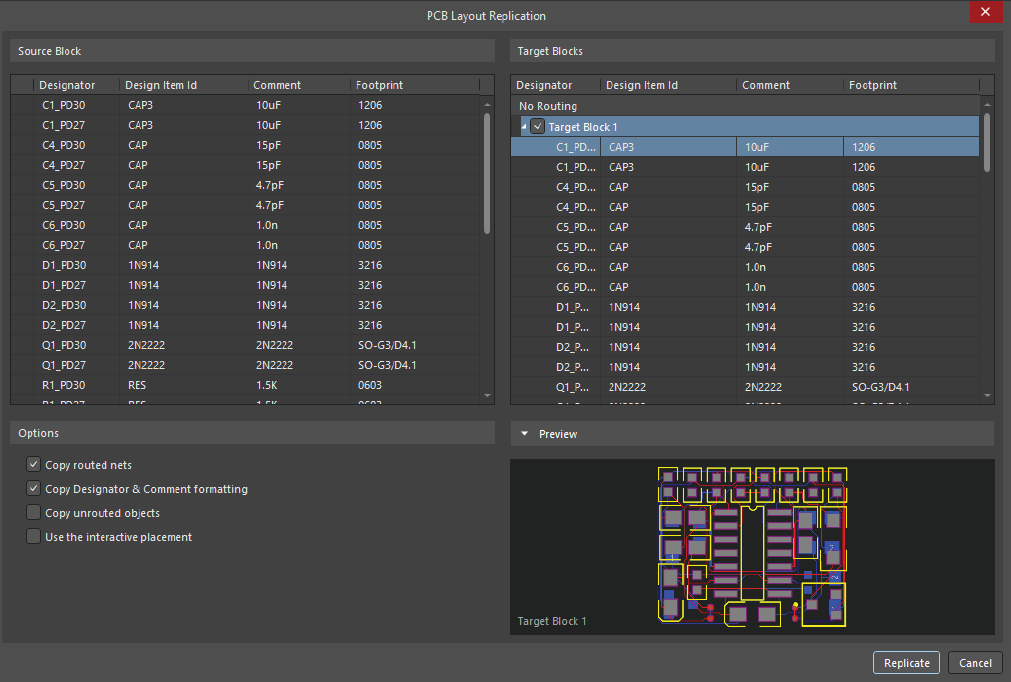Select the No Routing row

(548, 106)
